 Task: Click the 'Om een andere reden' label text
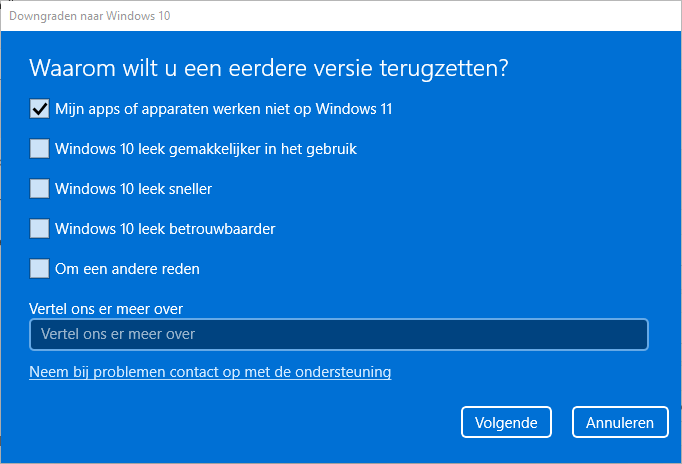coord(127,268)
